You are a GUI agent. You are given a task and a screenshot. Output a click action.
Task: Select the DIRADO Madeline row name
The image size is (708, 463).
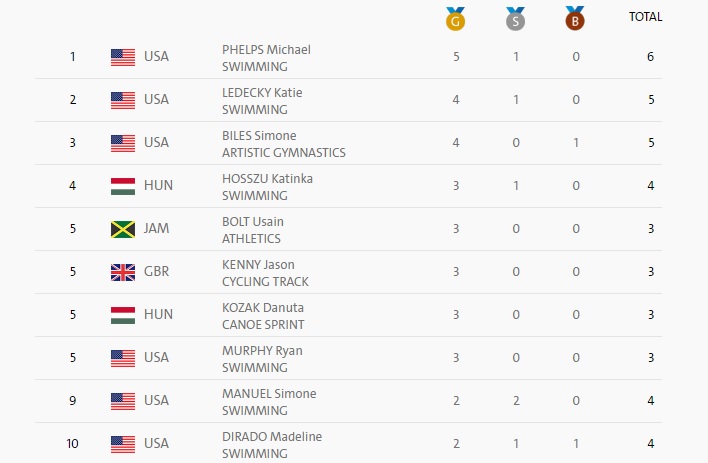click(272, 436)
